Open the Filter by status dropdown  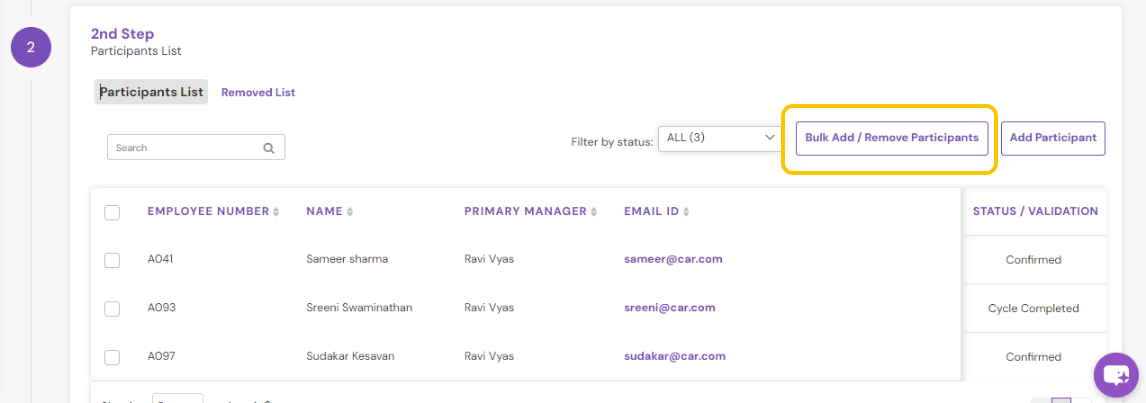coord(720,138)
